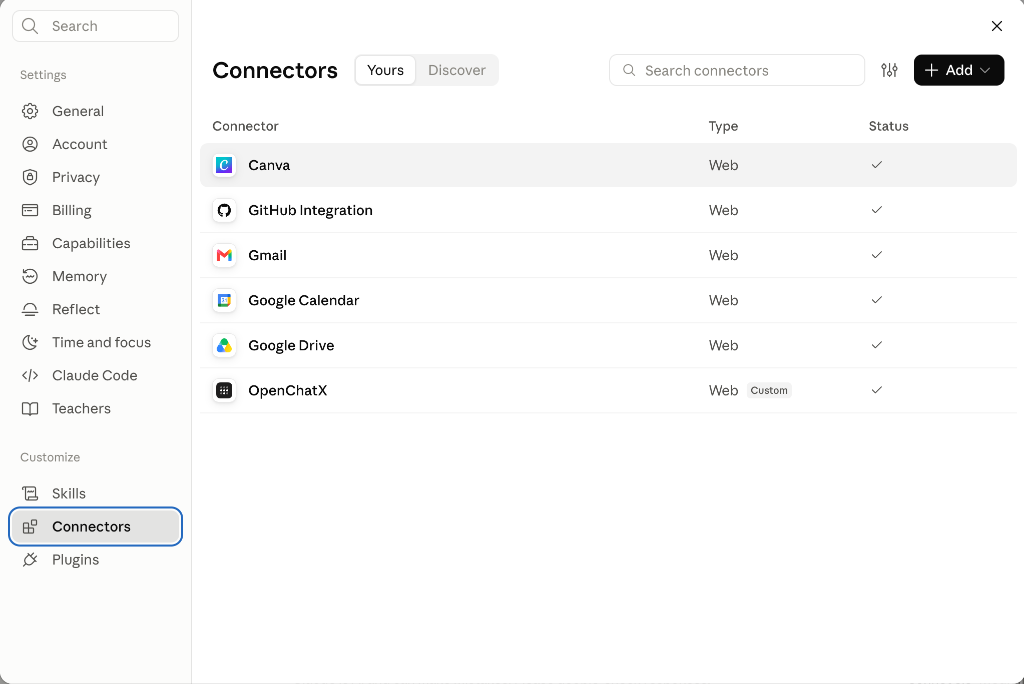1024x684 pixels.
Task: Click the Connector column header
Action: click(x=246, y=126)
